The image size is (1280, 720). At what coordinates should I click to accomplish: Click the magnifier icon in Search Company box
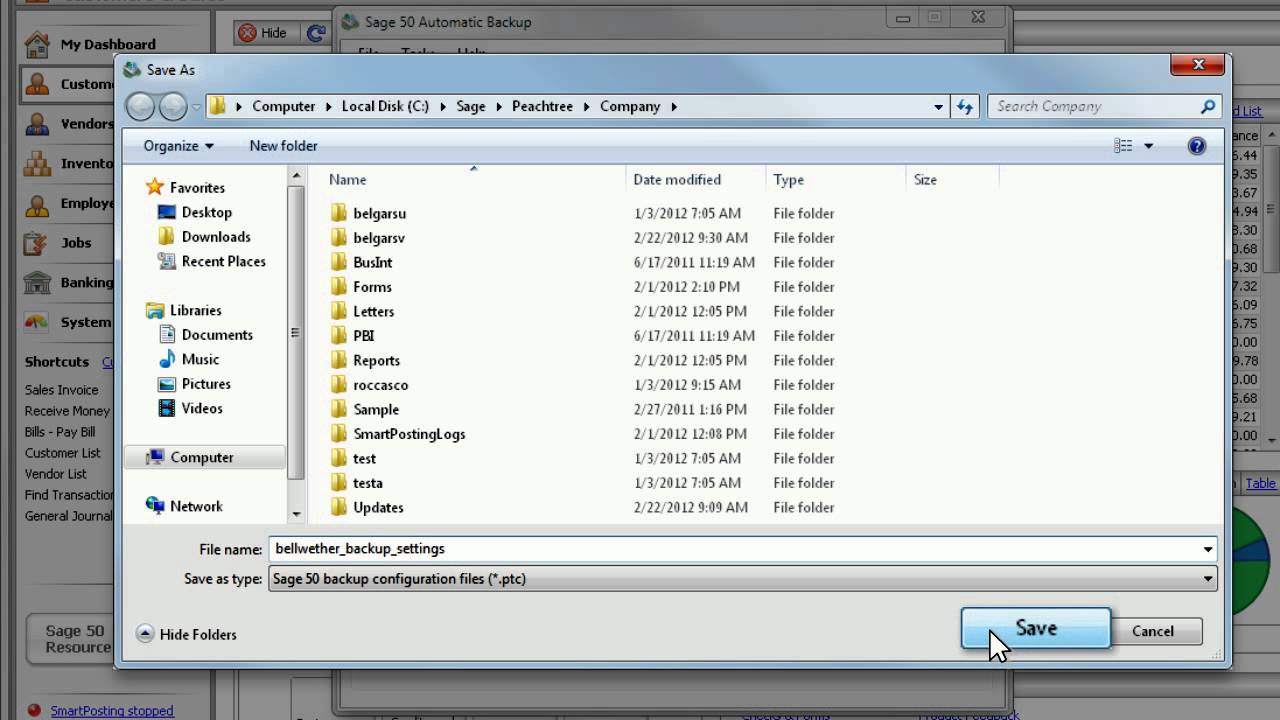click(x=1208, y=106)
